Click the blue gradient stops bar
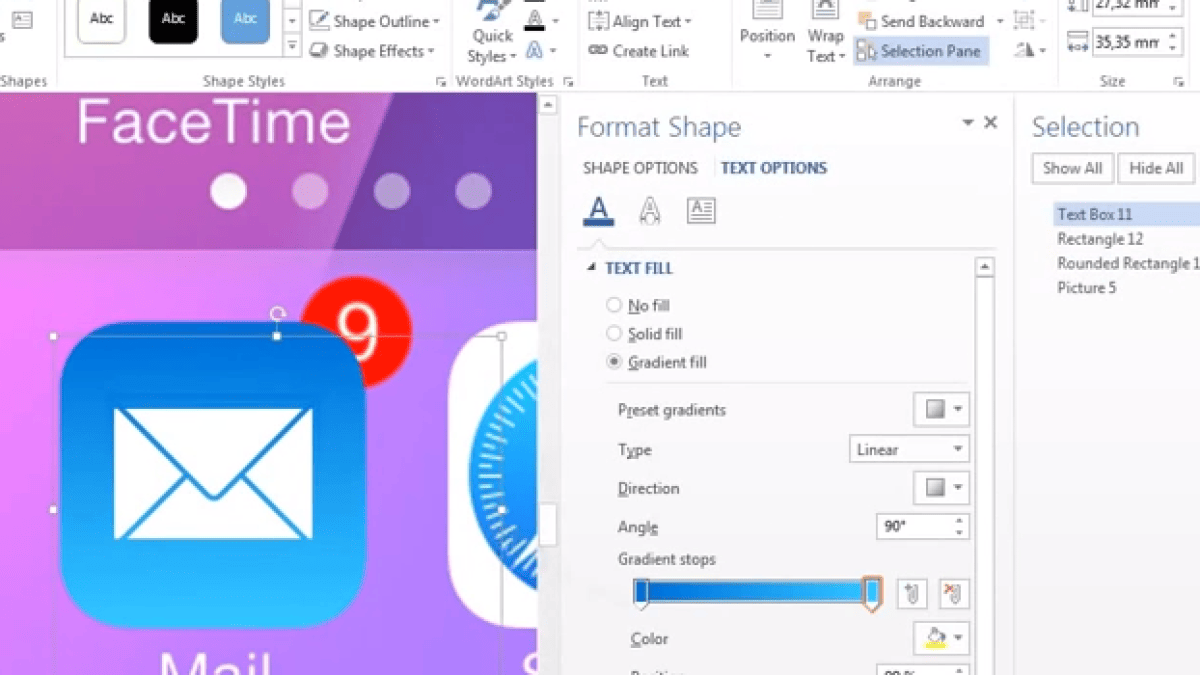This screenshot has height=675, width=1200. coord(756,592)
